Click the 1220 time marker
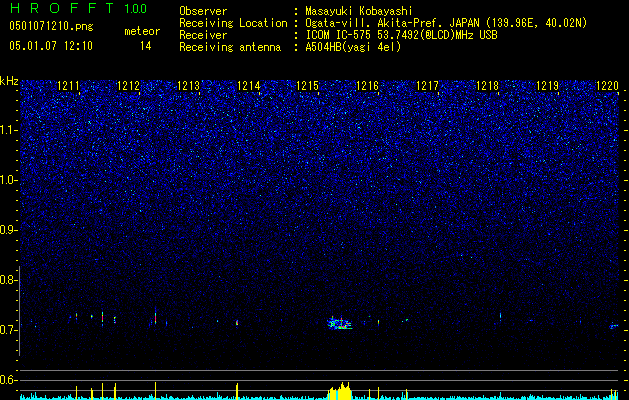This screenshot has width=629, height=400. [x=607, y=85]
